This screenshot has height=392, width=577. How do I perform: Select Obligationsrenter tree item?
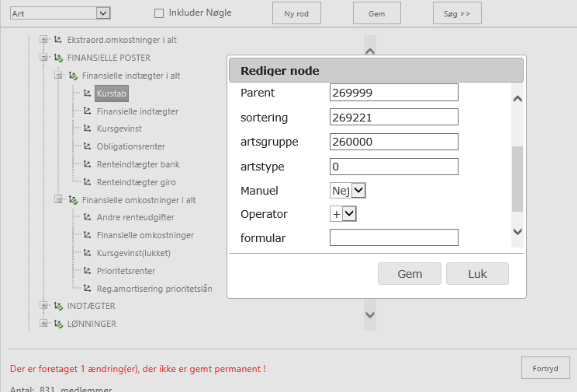[x=131, y=146]
